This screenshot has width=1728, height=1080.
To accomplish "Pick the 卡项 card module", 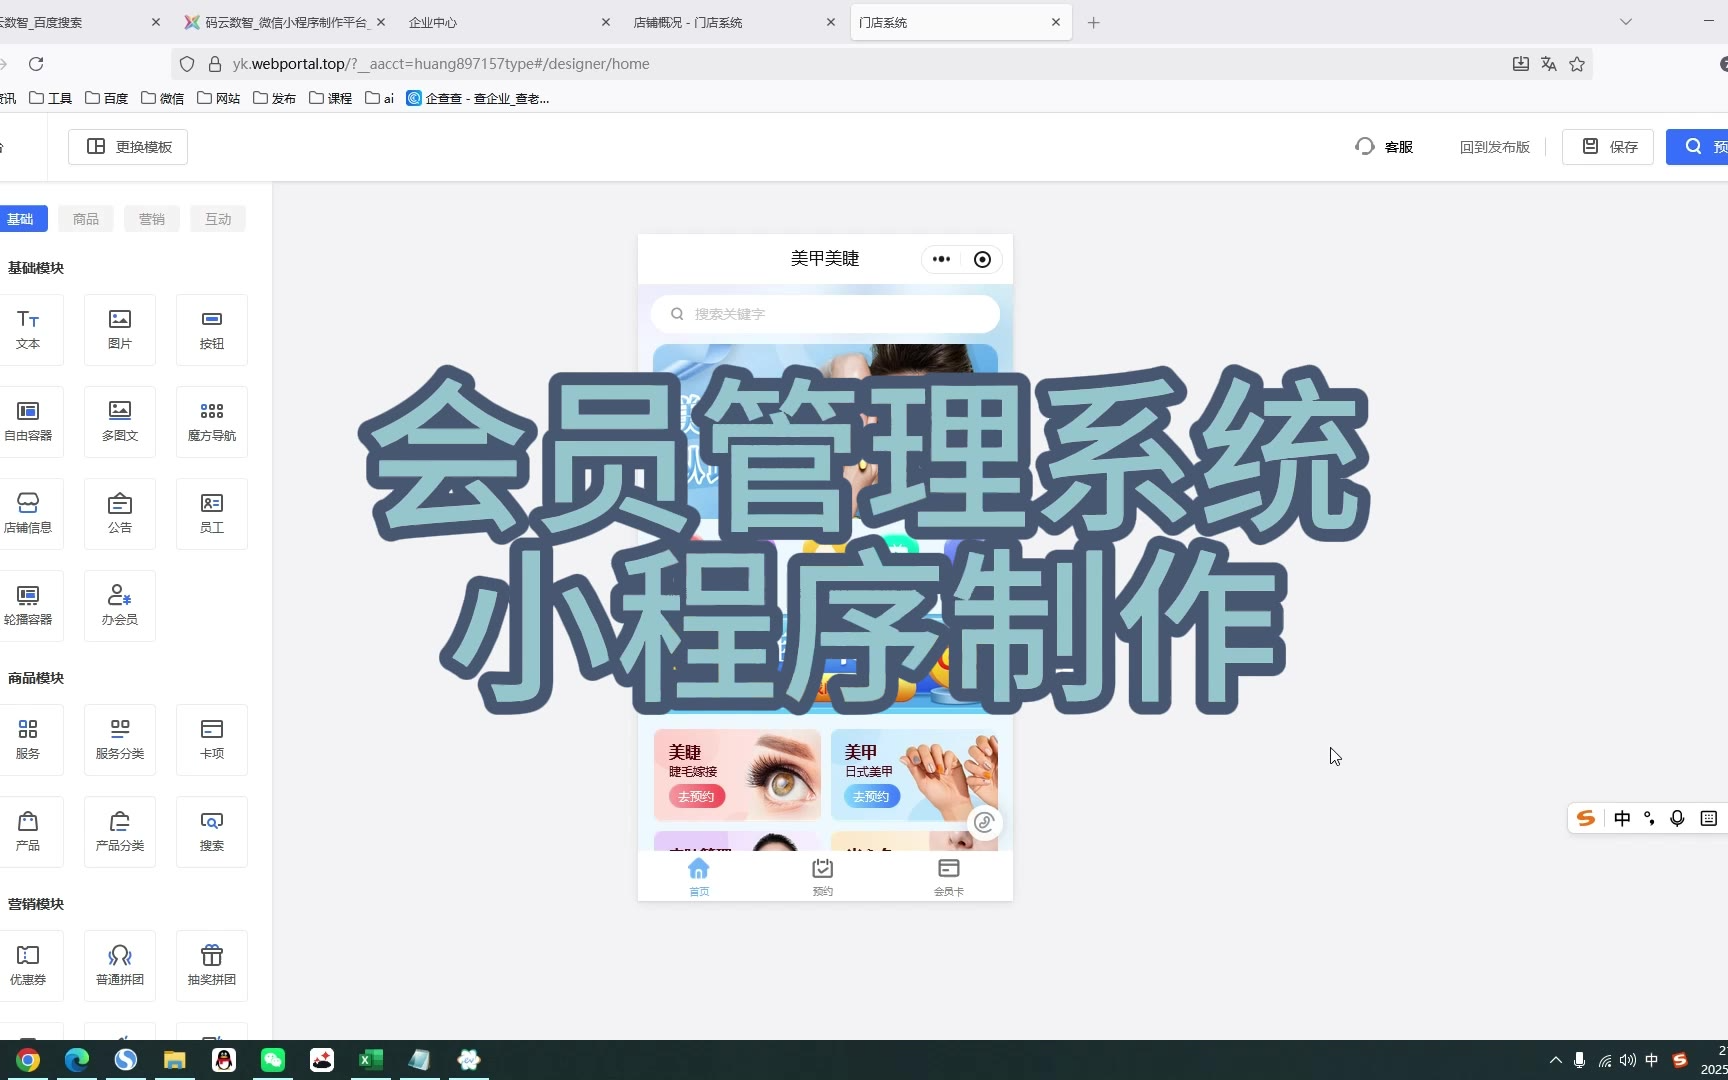I will (212, 739).
